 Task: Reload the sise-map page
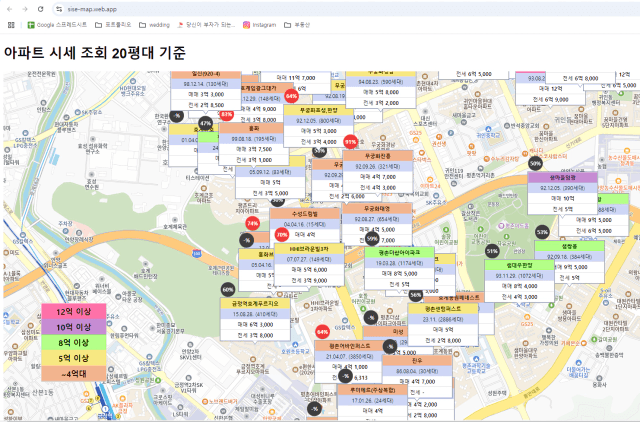(40, 9)
